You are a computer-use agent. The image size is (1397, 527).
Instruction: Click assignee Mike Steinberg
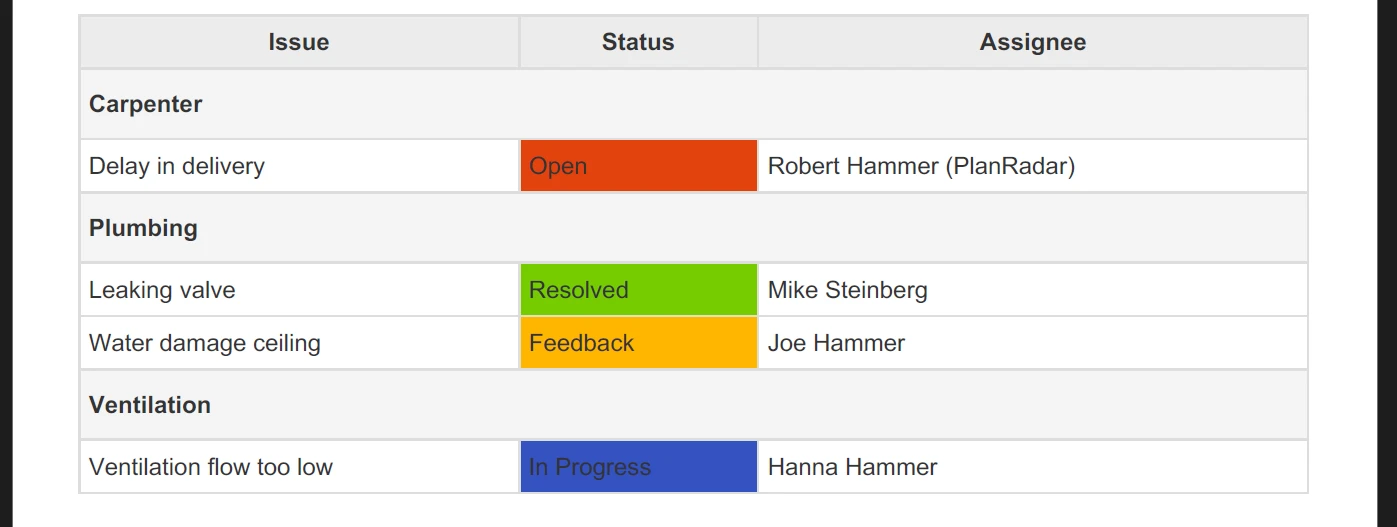847,290
